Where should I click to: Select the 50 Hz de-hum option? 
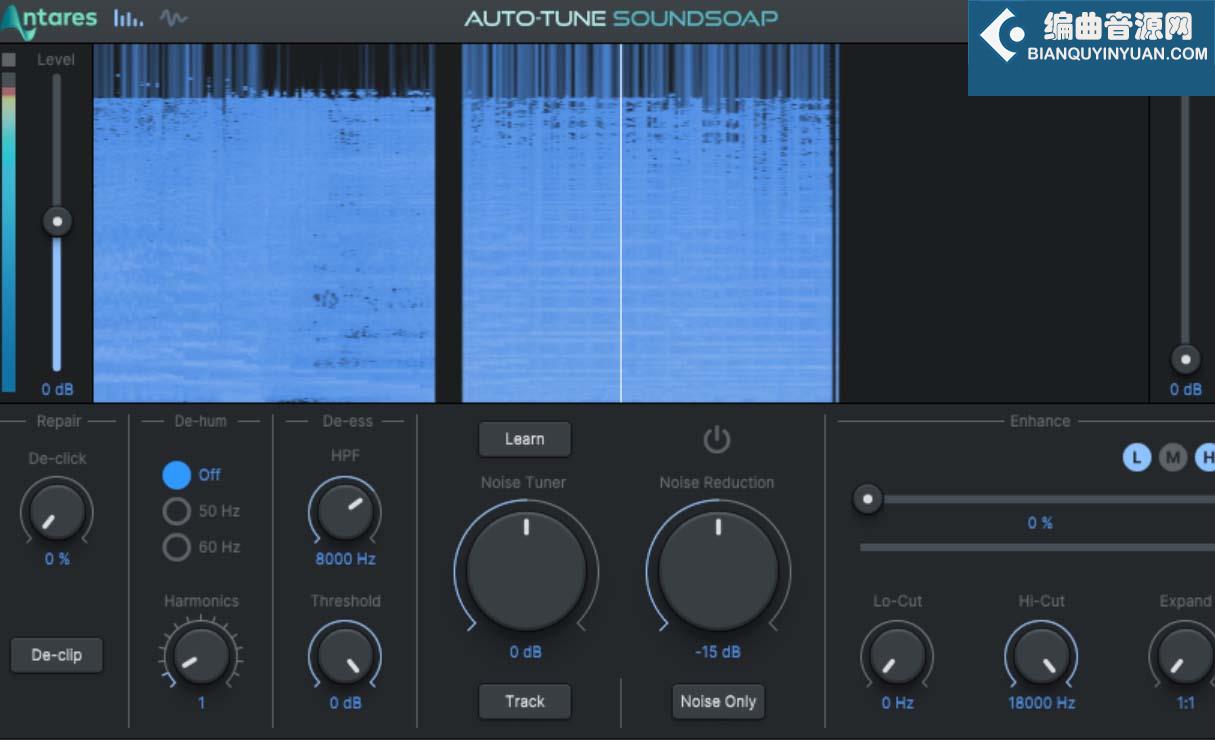pyautogui.click(x=177, y=511)
